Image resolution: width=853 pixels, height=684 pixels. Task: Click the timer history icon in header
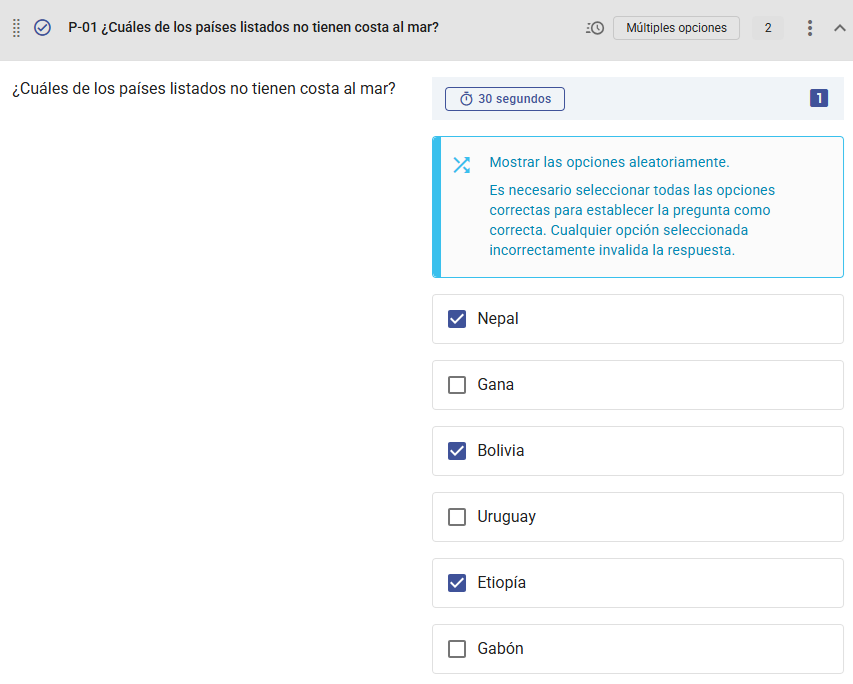pyautogui.click(x=595, y=28)
